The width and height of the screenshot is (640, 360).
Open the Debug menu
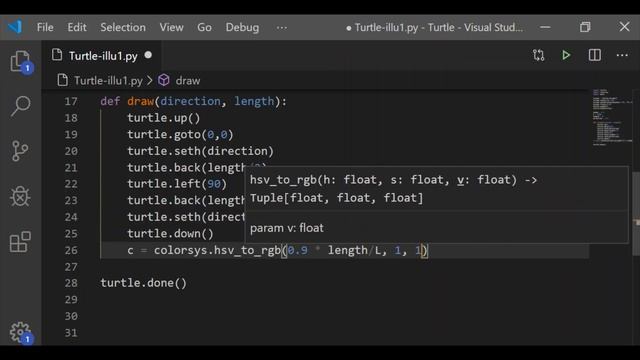[242, 27]
